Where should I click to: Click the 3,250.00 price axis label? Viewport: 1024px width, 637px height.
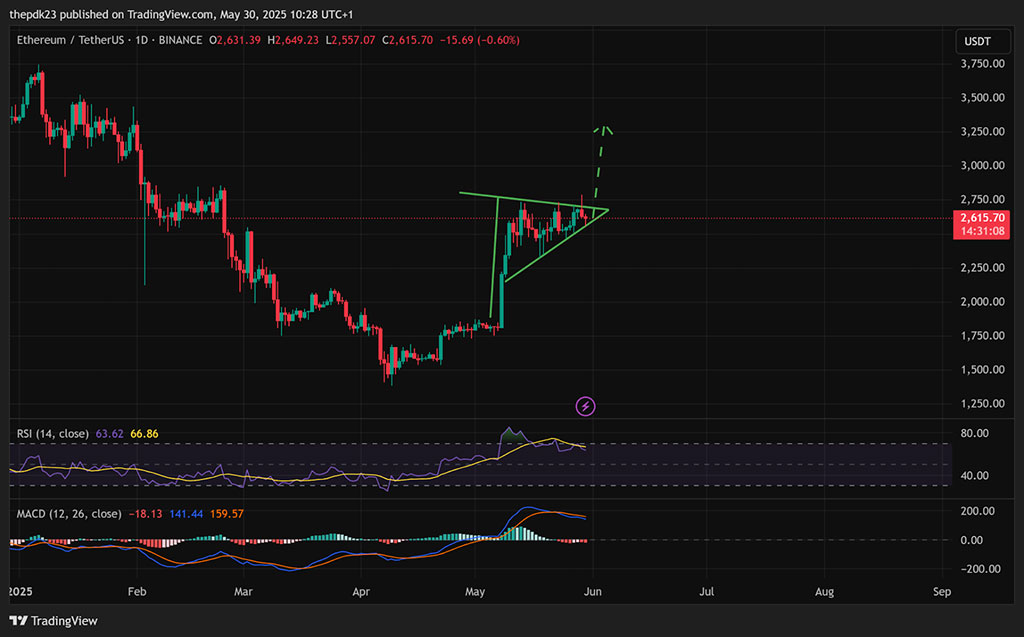pyautogui.click(x=982, y=131)
